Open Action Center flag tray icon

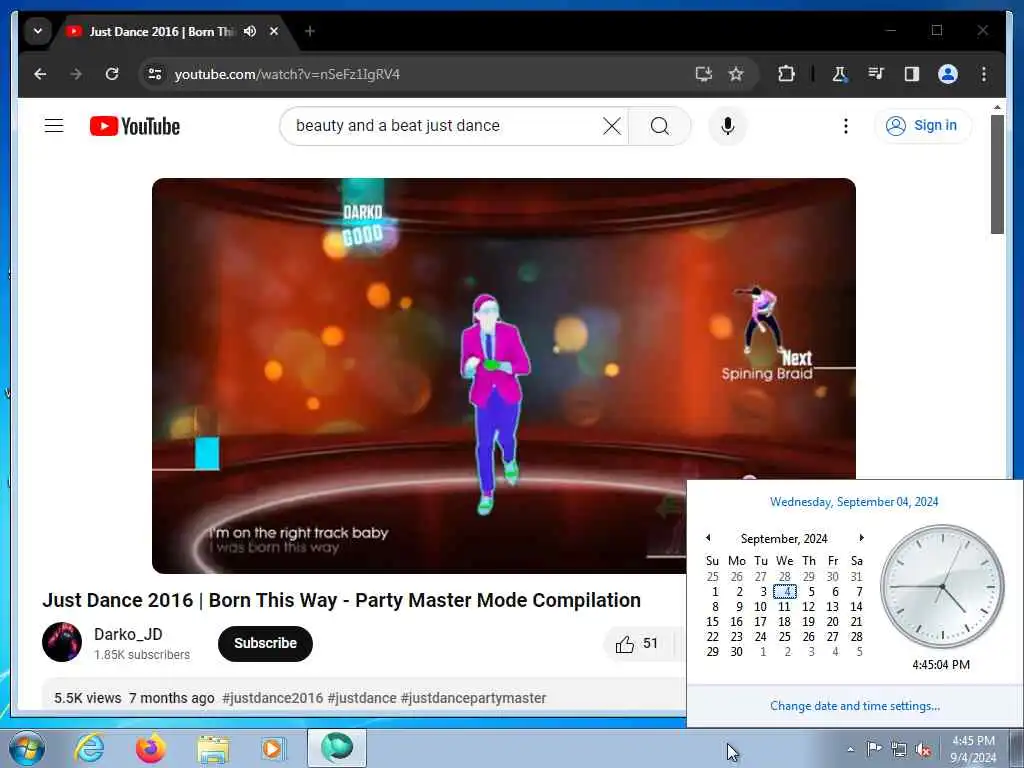[874, 748]
